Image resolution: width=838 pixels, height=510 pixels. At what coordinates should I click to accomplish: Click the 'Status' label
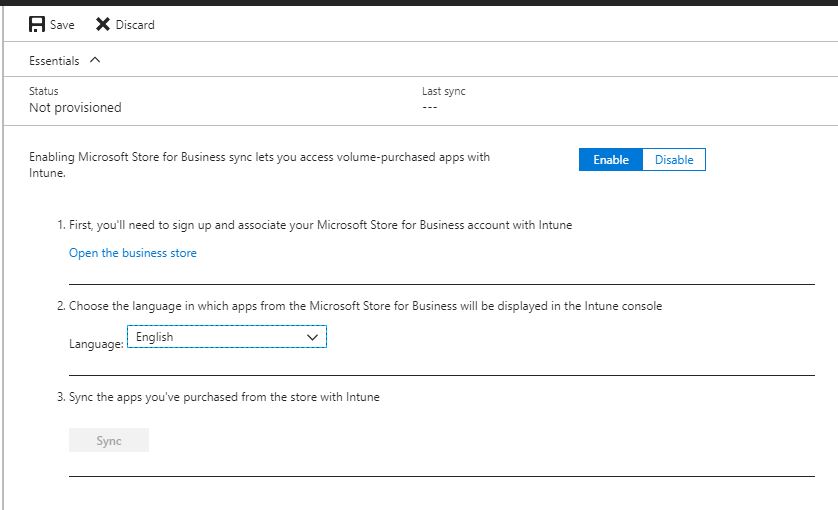[44, 91]
